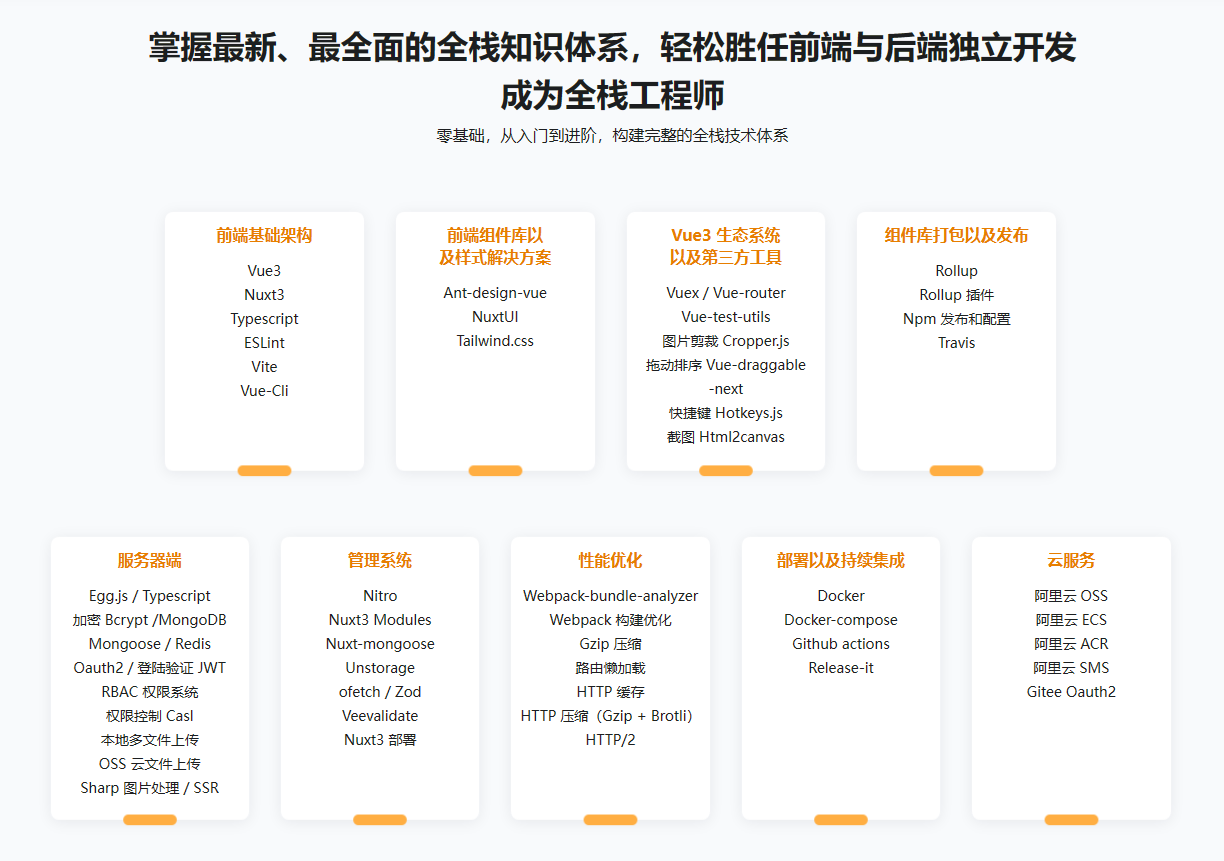
Task: Click 快捷键 Hotkeys.js item
Action: [726, 413]
